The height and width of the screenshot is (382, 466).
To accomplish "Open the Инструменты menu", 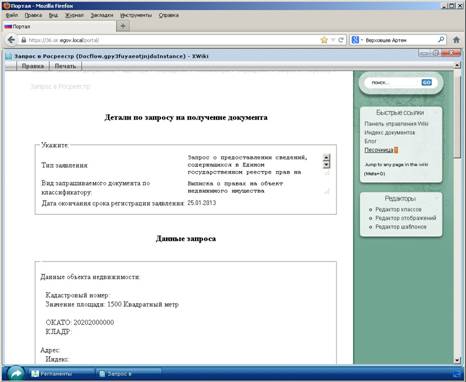I will [136, 15].
